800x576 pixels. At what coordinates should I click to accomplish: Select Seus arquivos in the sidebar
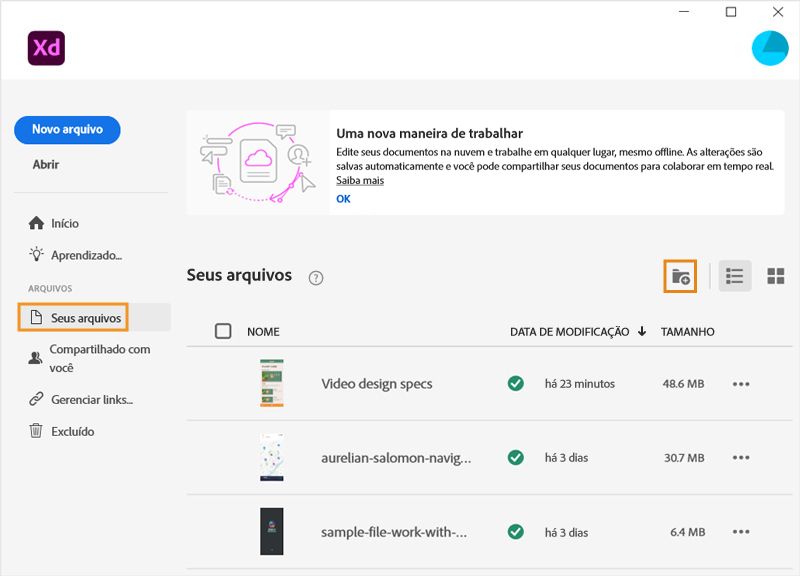tap(85, 318)
